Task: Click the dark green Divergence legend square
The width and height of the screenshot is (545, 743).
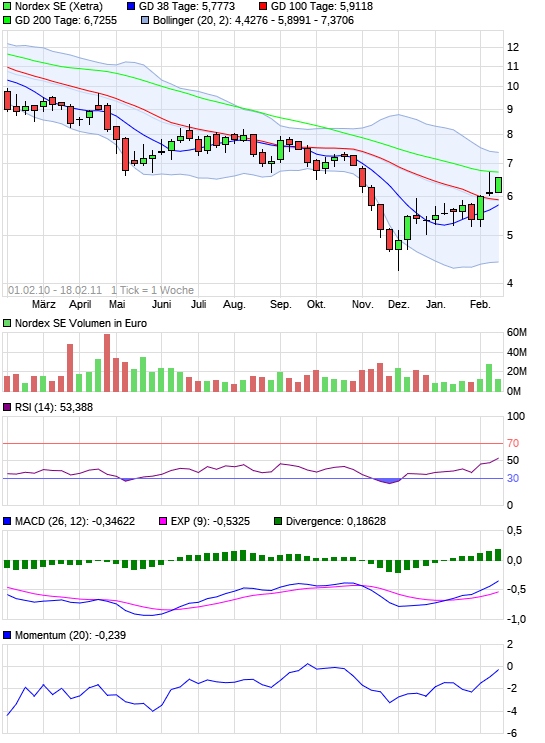Action: click(278, 521)
